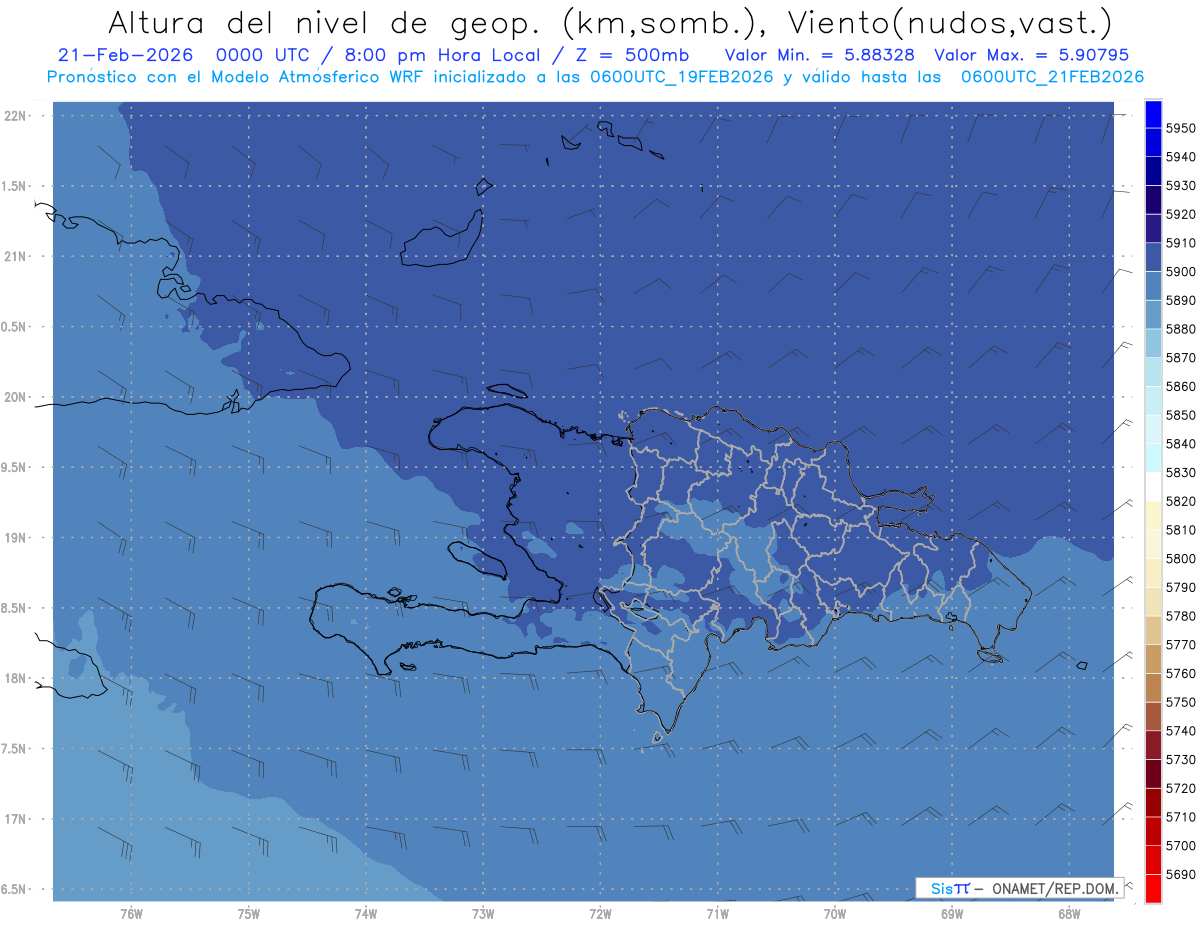Pick the color bar swatch between 5880 and 5890
This screenshot has height=927, width=1200.
[1153, 315]
